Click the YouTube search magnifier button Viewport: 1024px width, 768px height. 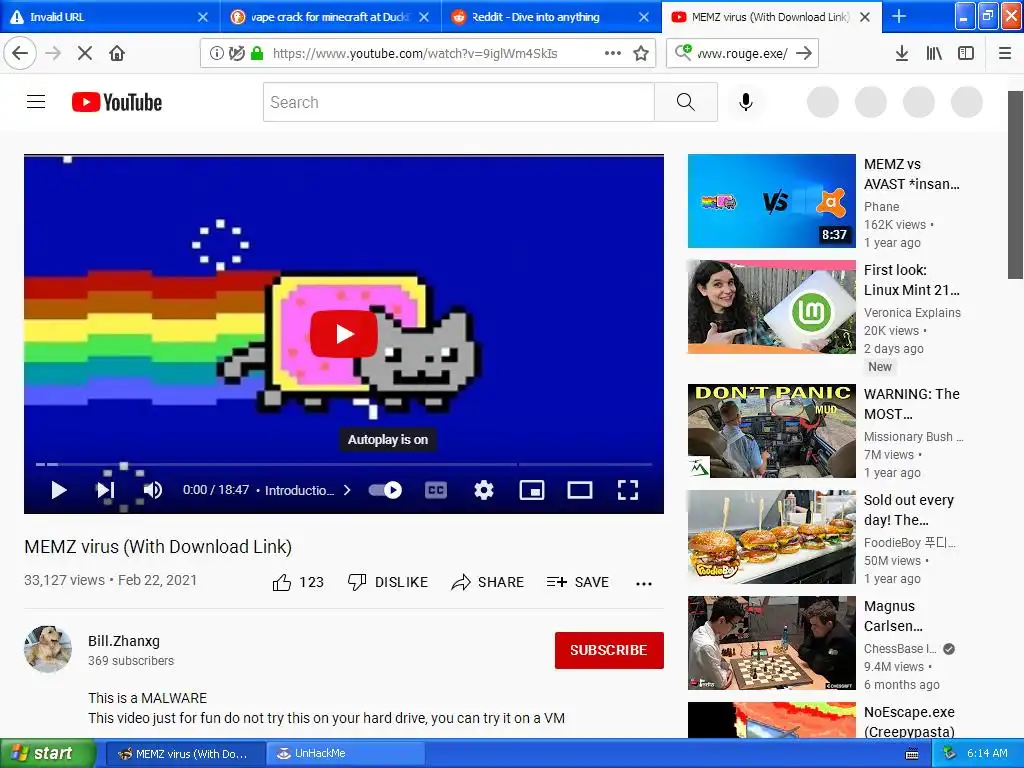pyautogui.click(x=686, y=102)
